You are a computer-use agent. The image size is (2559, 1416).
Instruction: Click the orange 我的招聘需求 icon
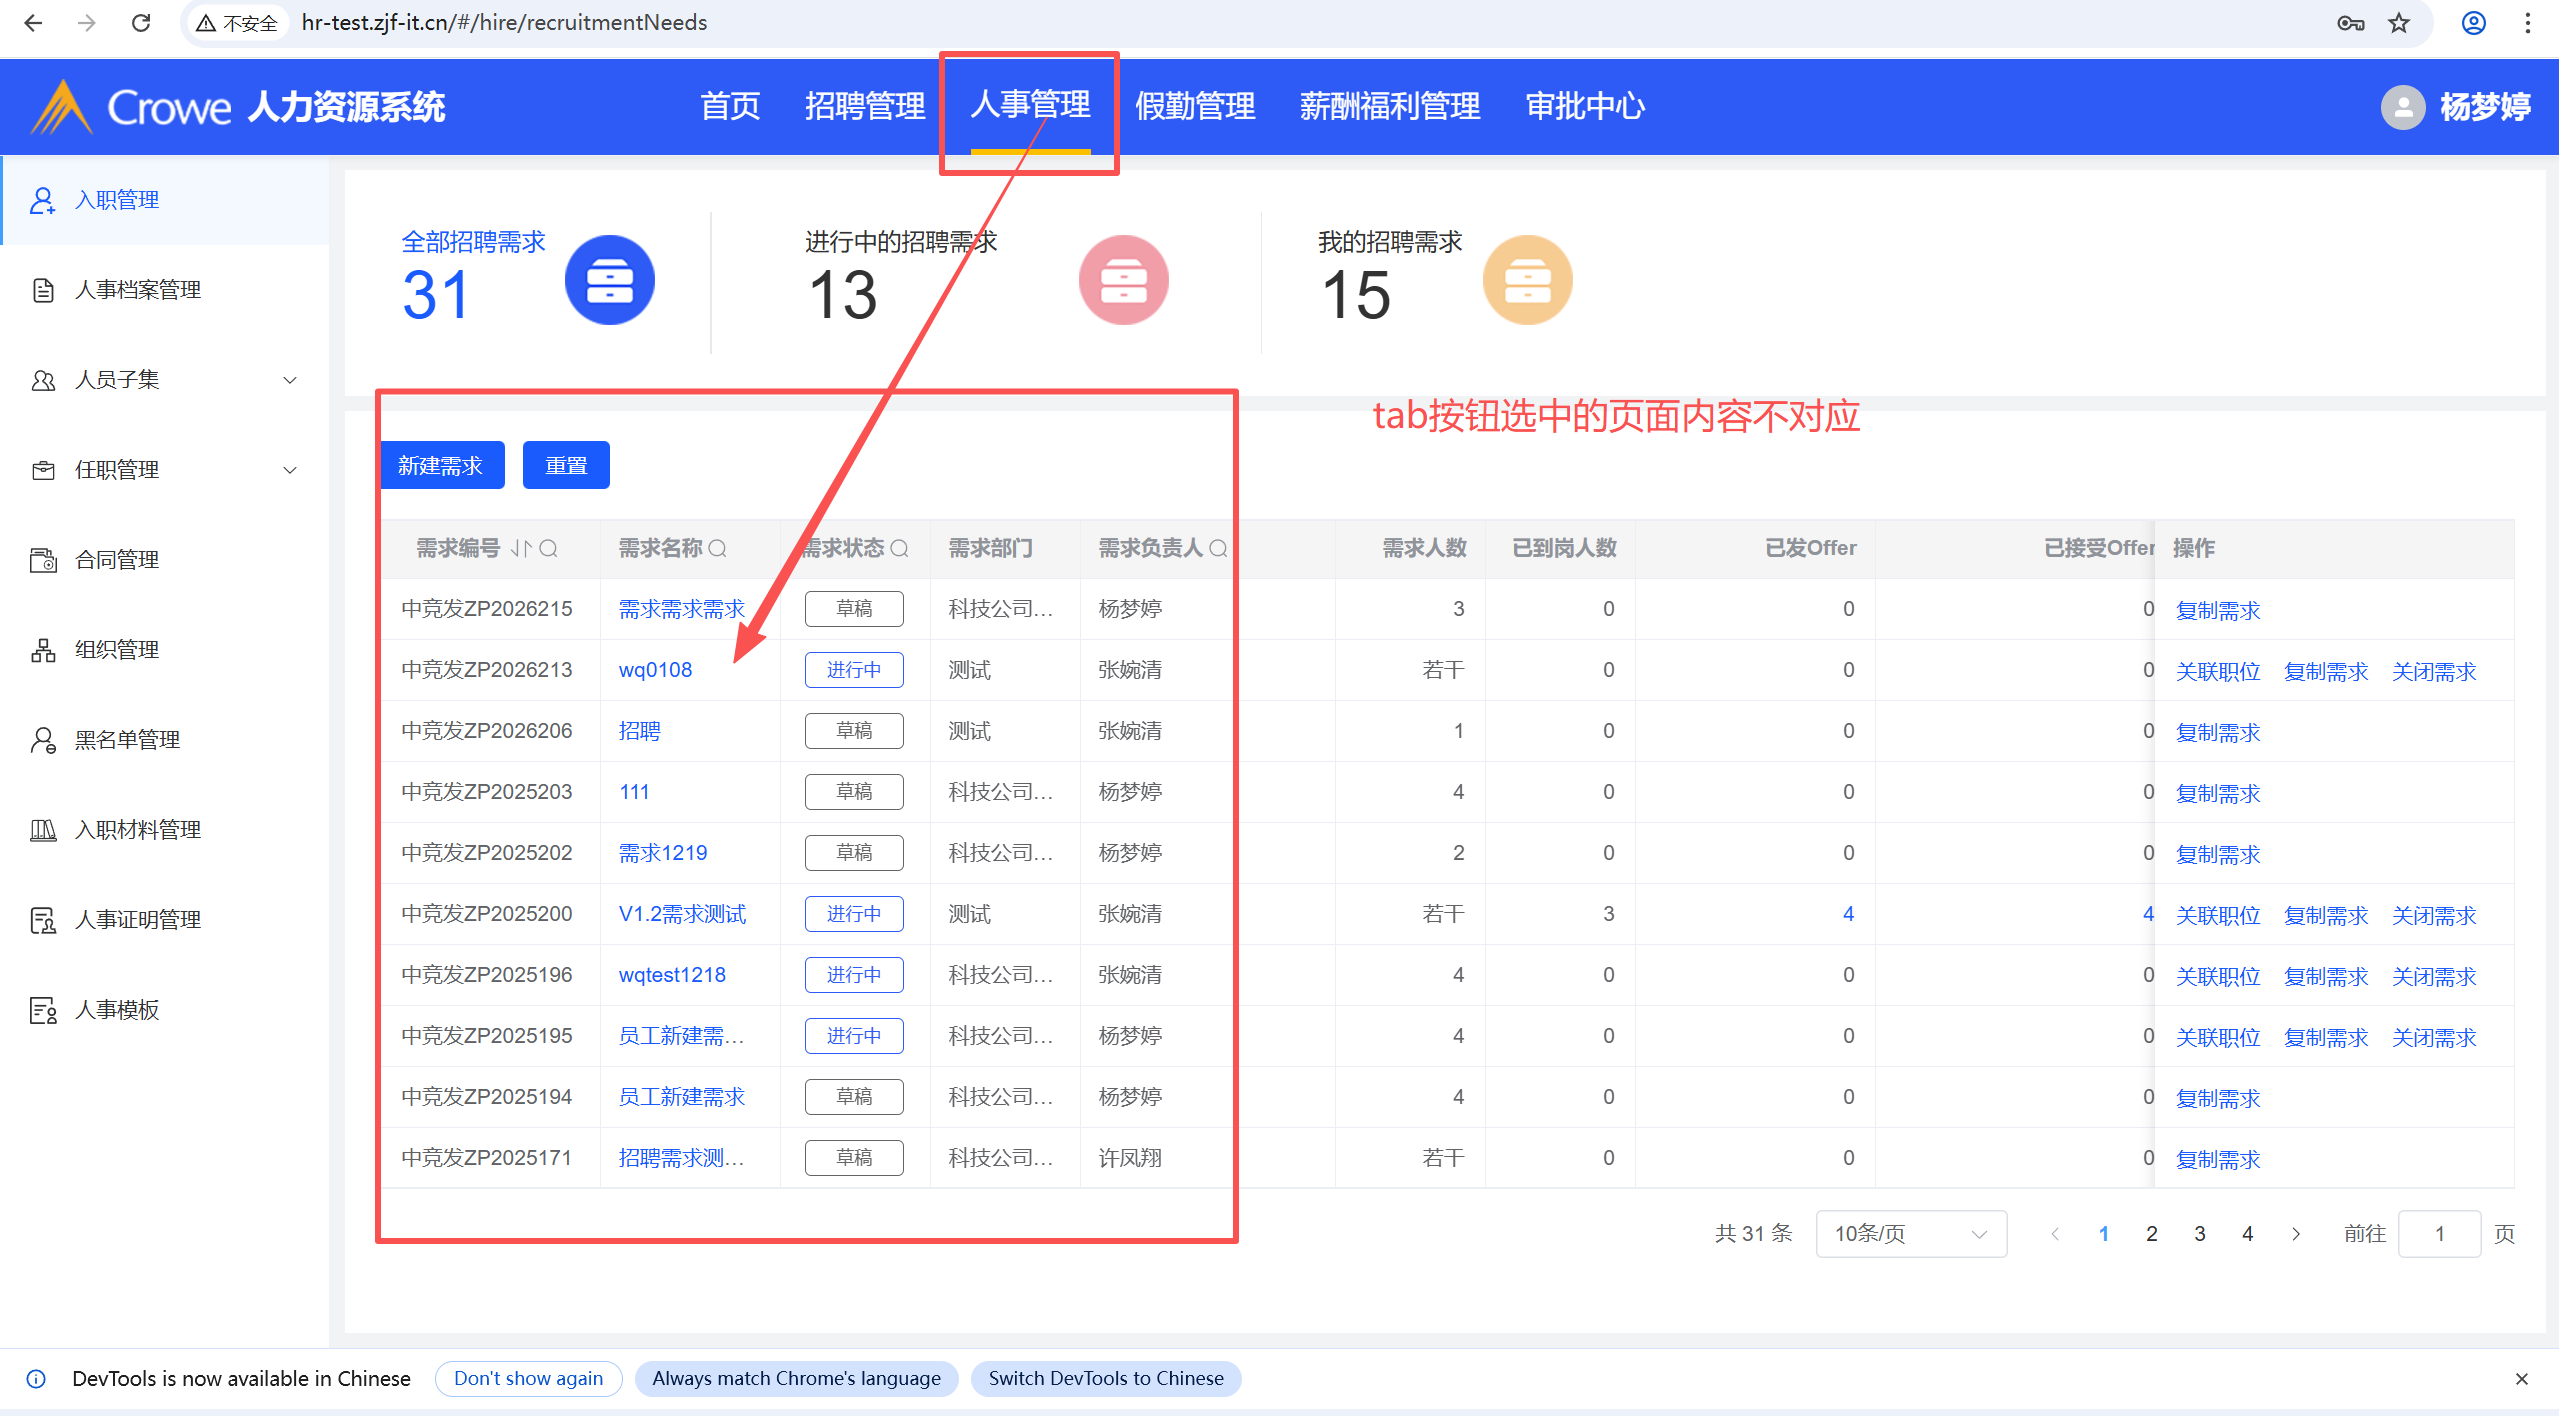1526,280
